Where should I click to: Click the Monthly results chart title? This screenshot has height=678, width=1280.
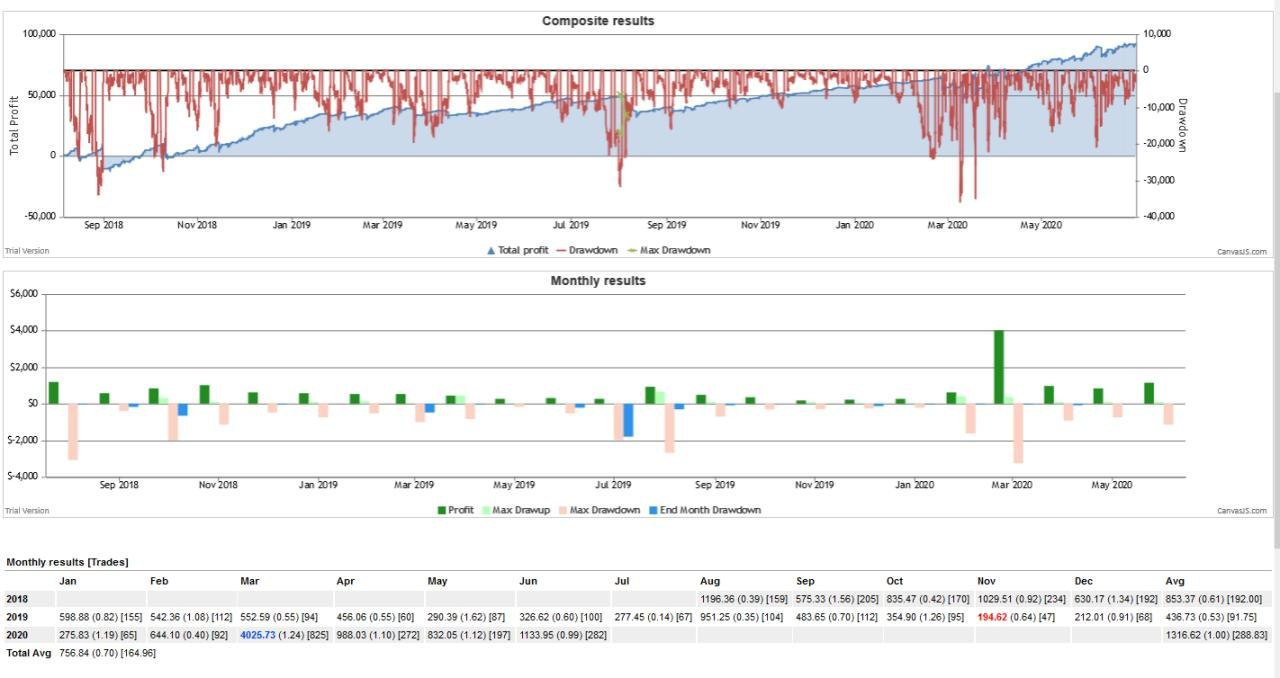(x=598, y=281)
